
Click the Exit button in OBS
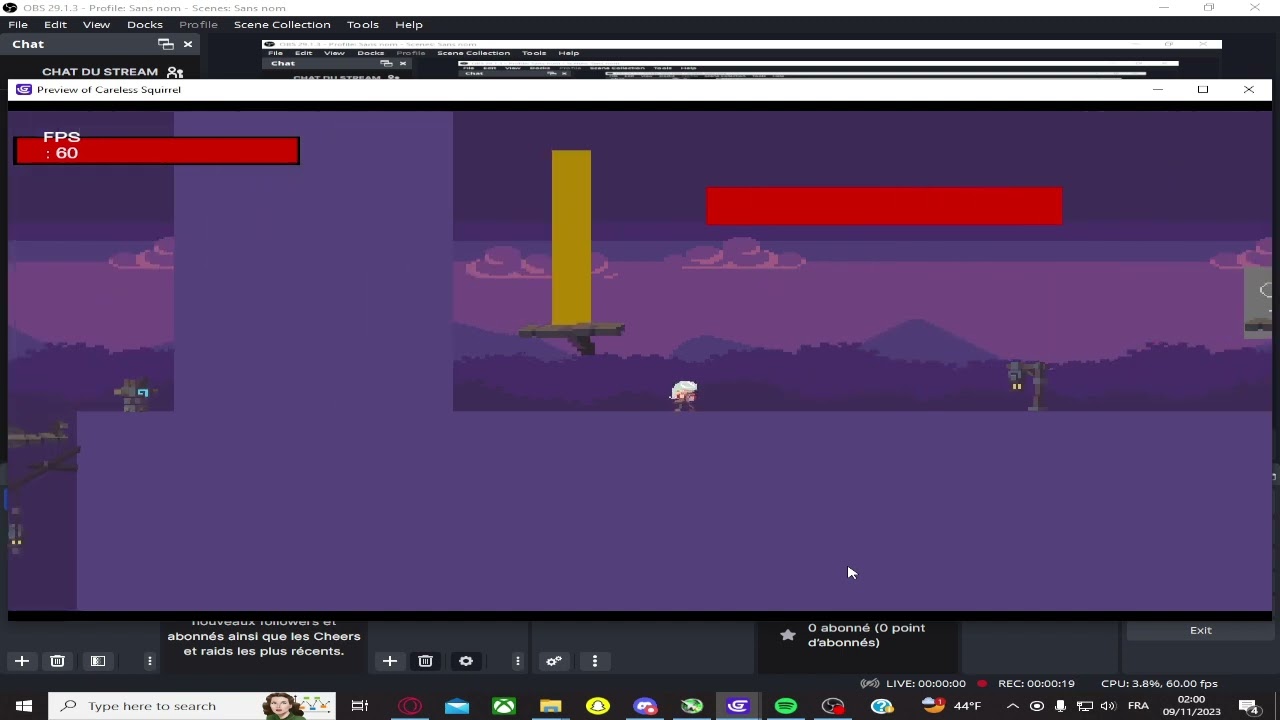point(1201,630)
